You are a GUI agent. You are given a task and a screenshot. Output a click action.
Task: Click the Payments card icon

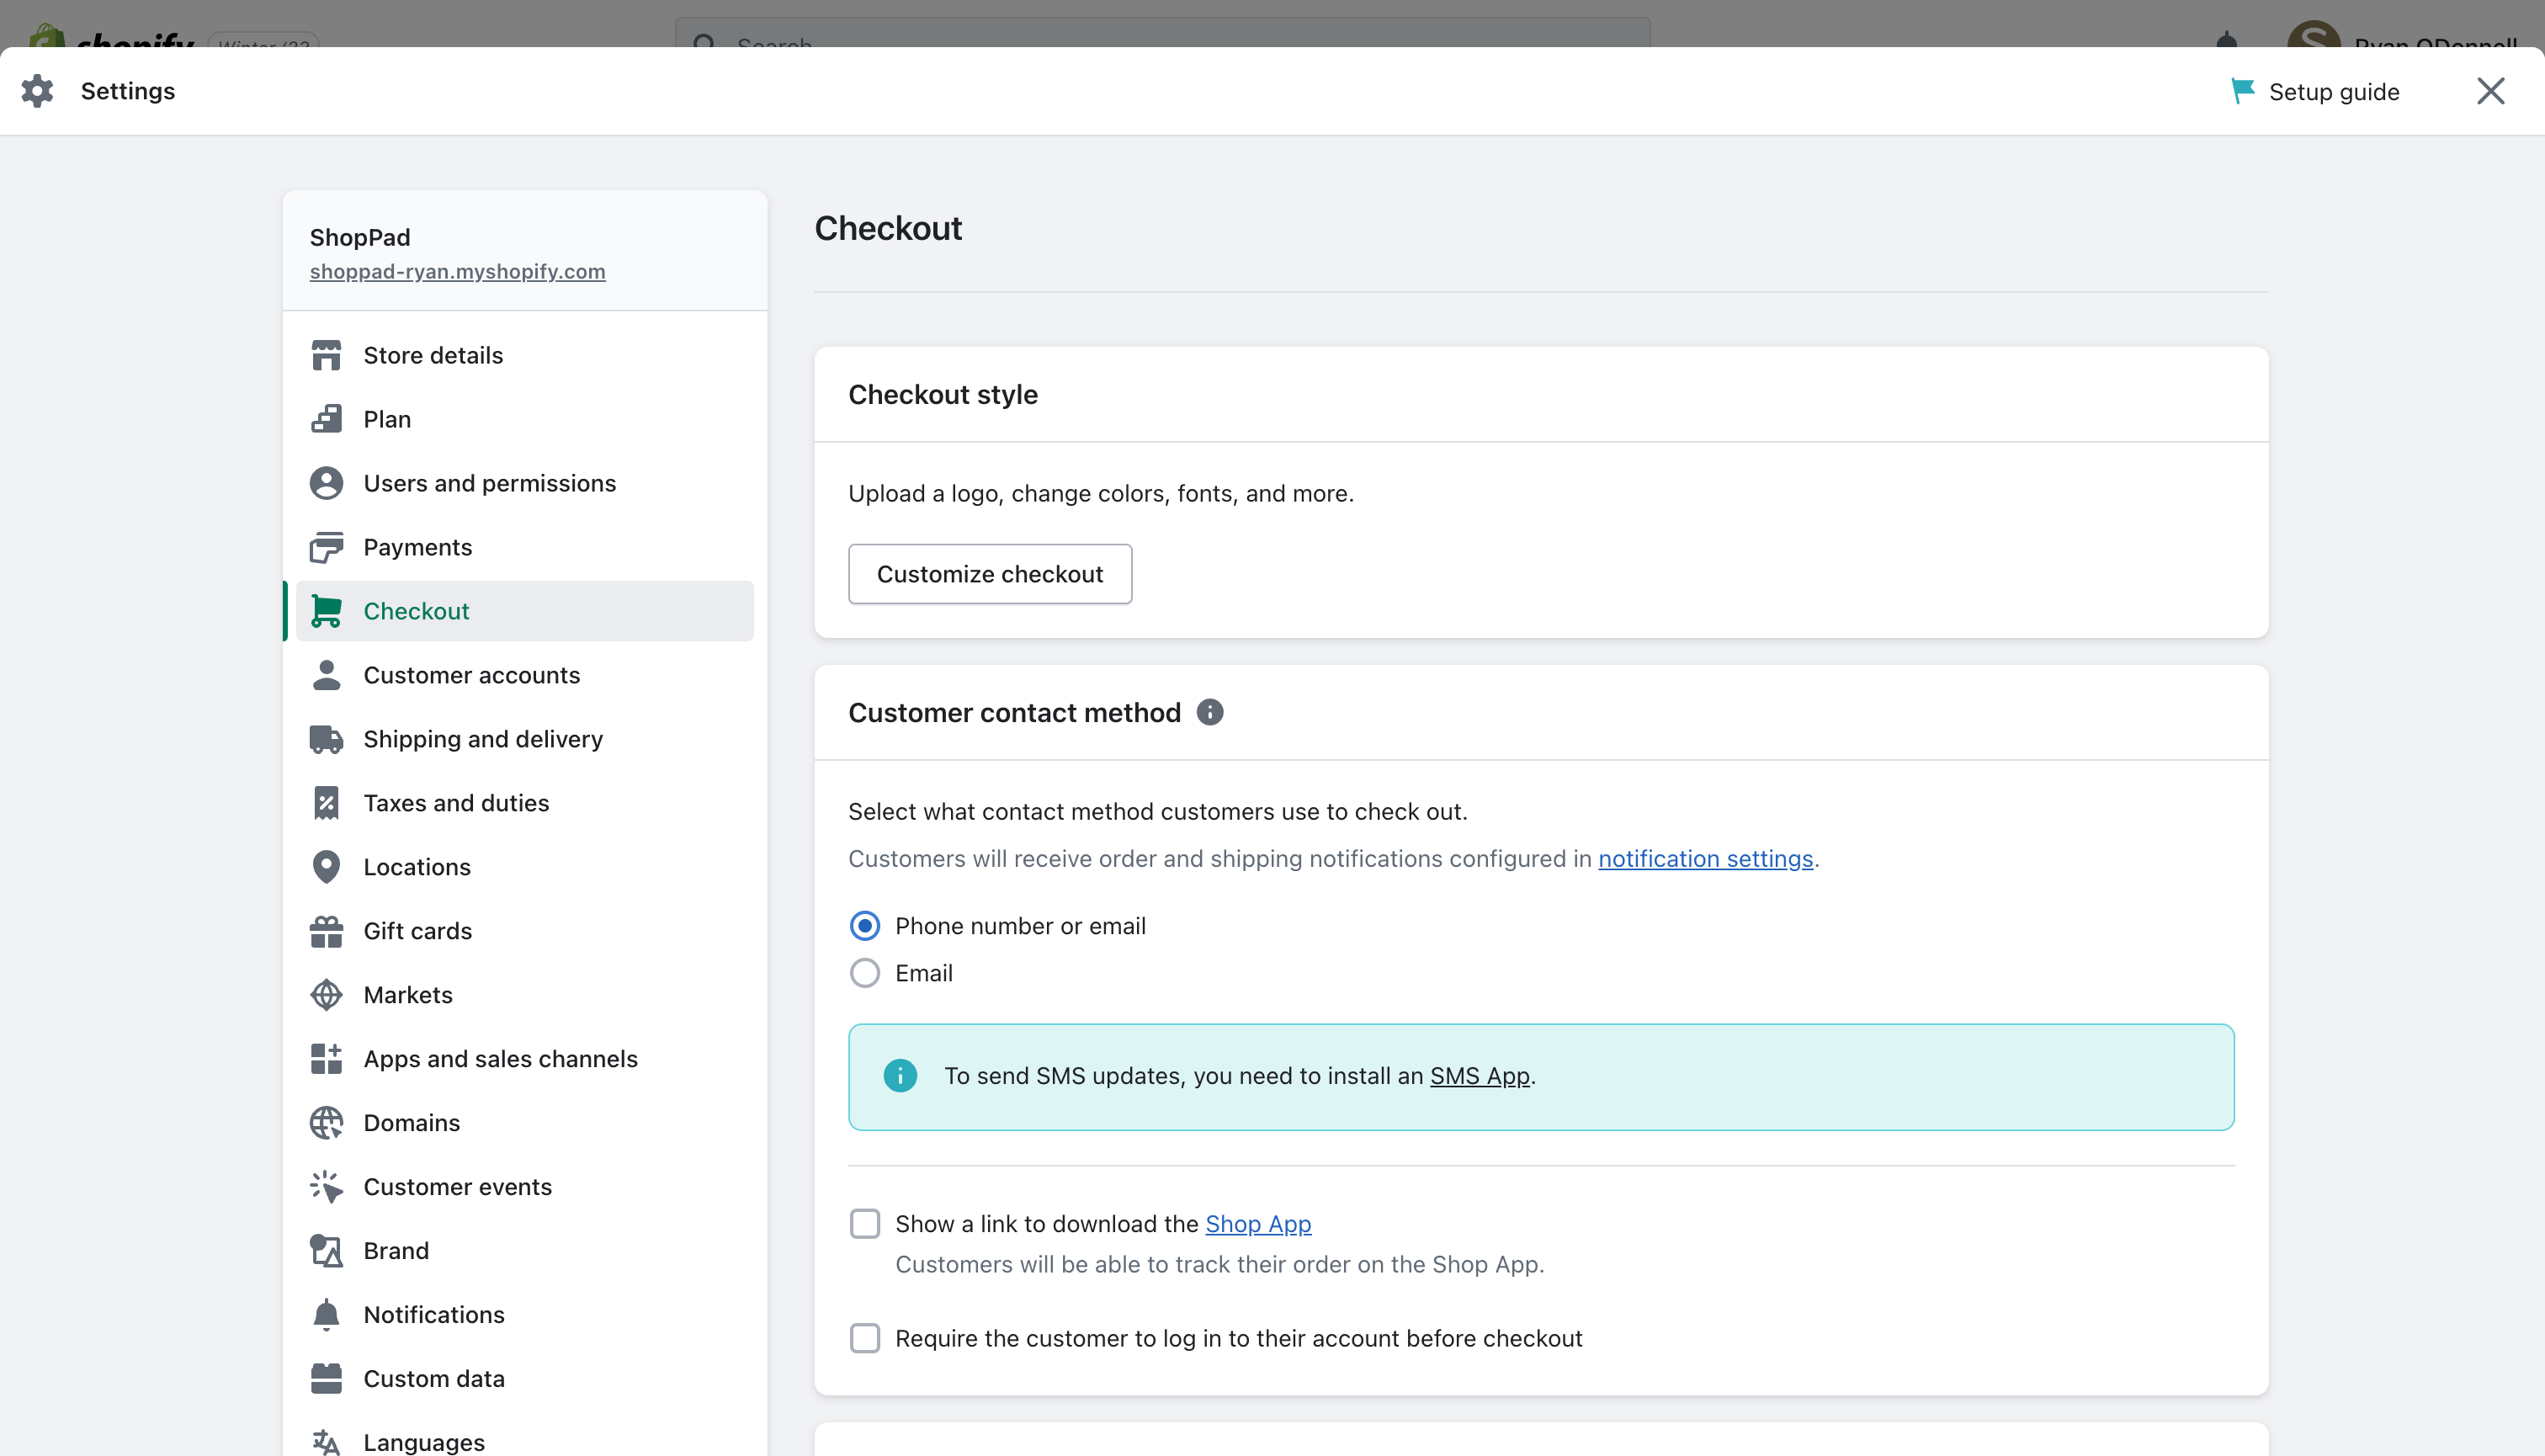click(x=326, y=548)
